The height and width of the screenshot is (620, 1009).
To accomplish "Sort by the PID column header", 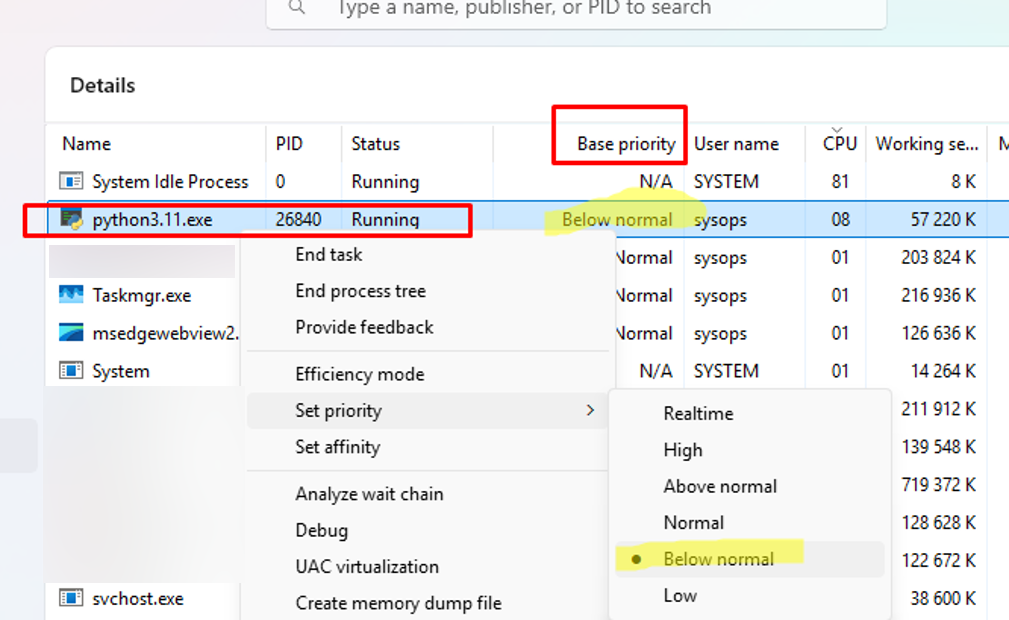I will pyautogui.click(x=289, y=144).
